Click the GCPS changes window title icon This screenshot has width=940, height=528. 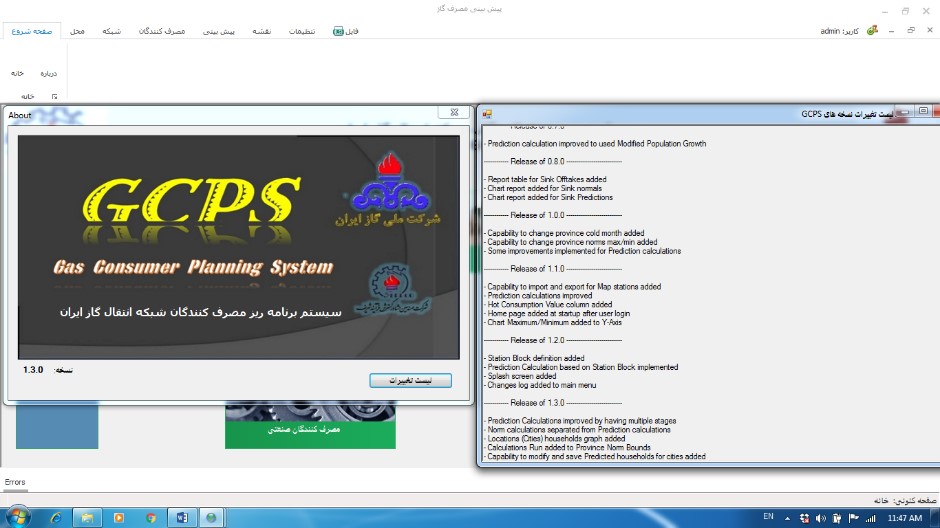click(x=487, y=114)
